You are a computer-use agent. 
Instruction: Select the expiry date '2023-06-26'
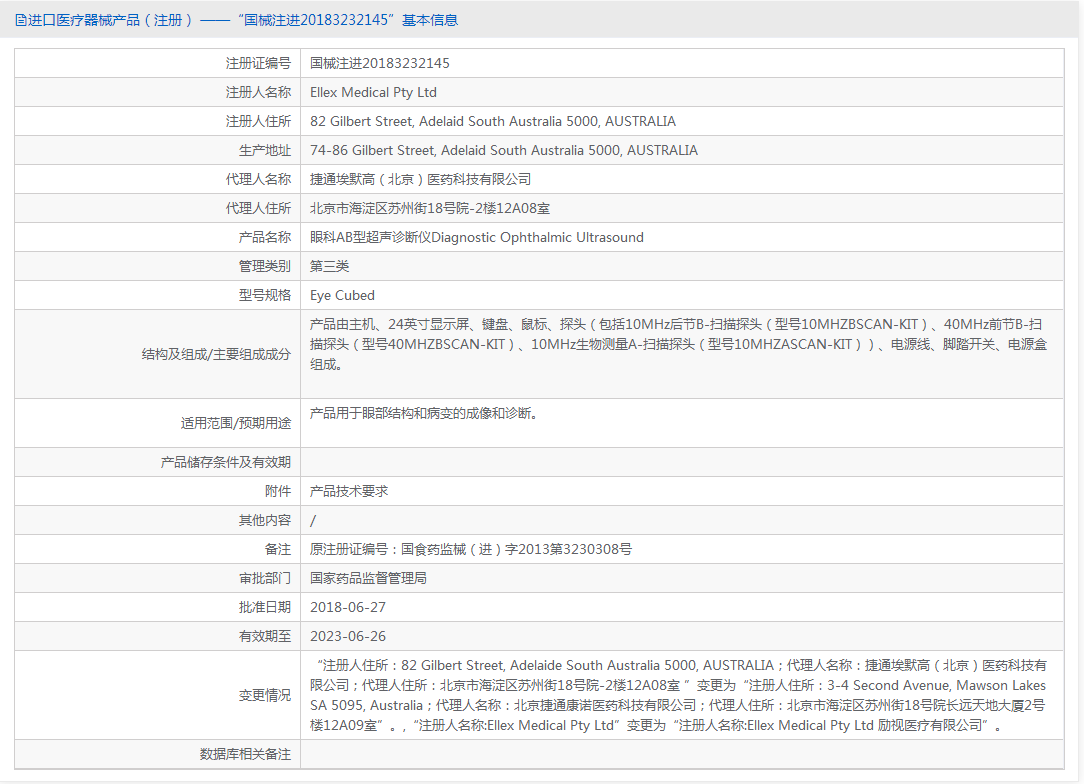[347, 635]
